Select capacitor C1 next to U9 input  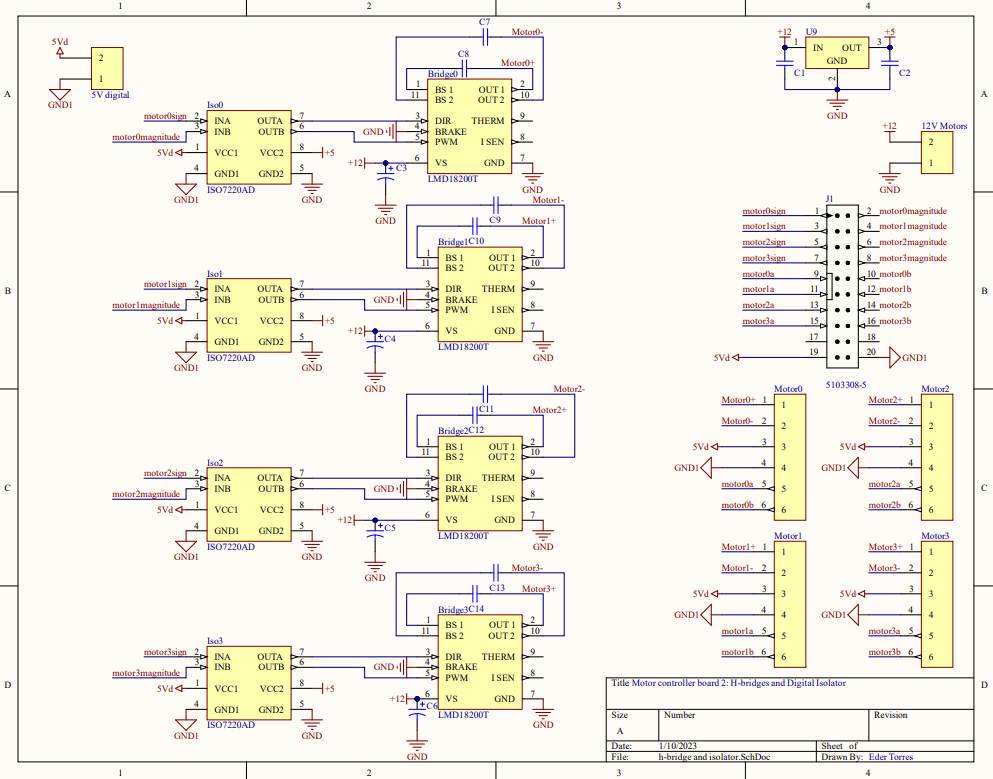(784, 62)
